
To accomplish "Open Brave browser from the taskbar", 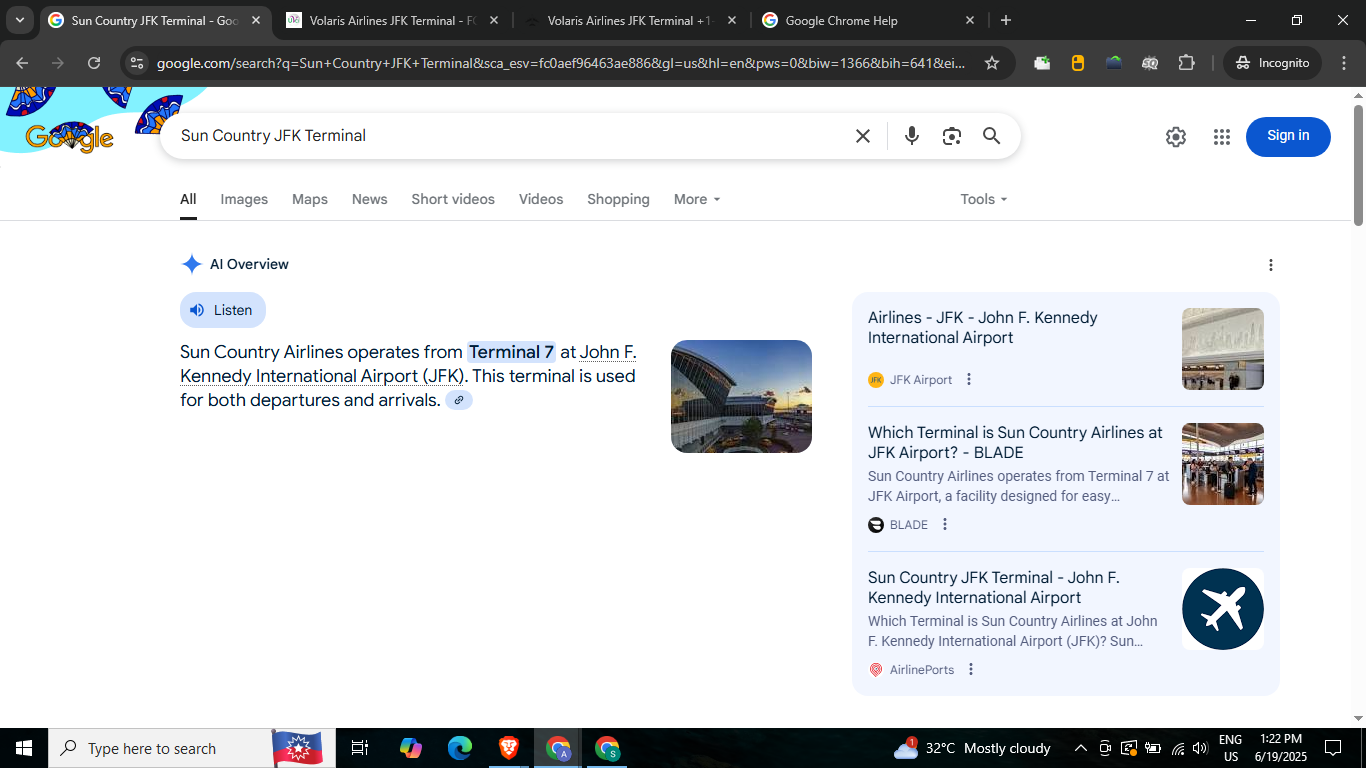I will pyautogui.click(x=509, y=748).
